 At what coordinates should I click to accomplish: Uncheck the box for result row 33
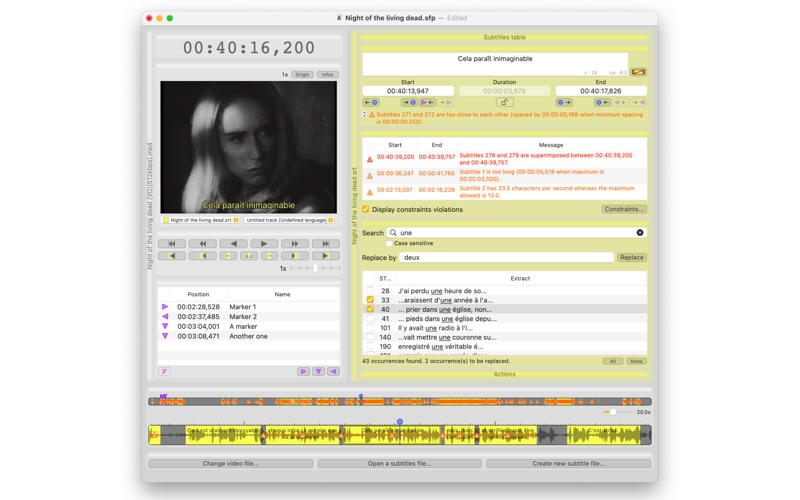(x=370, y=300)
